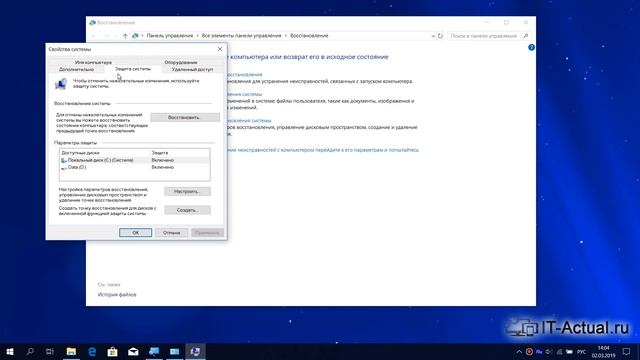Click the Отмена button
640x360 pixels.
pos(171,233)
